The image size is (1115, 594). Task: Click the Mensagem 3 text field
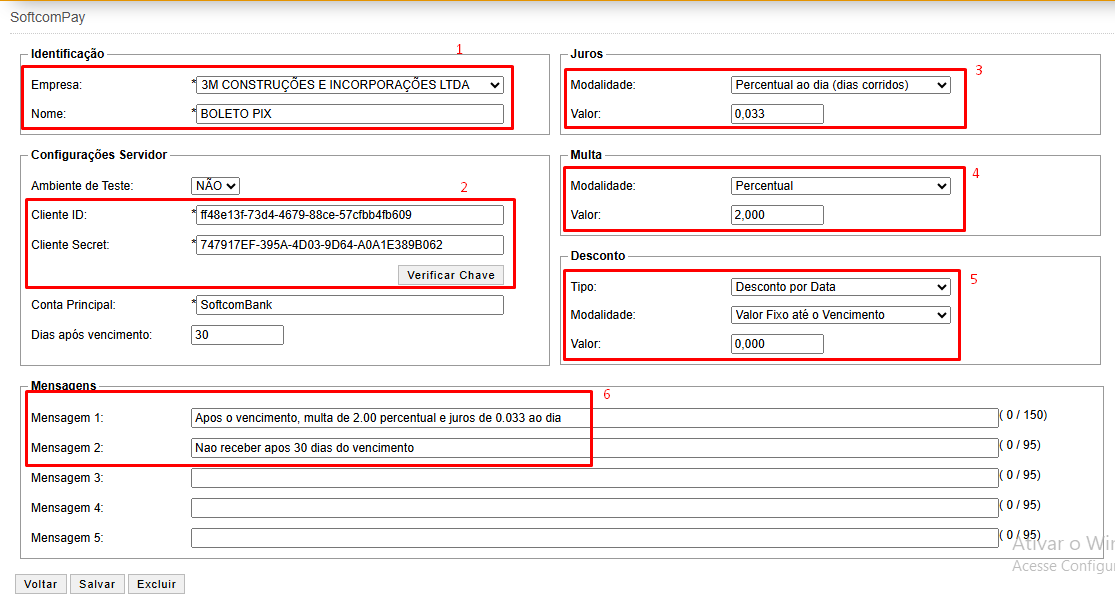(x=594, y=478)
